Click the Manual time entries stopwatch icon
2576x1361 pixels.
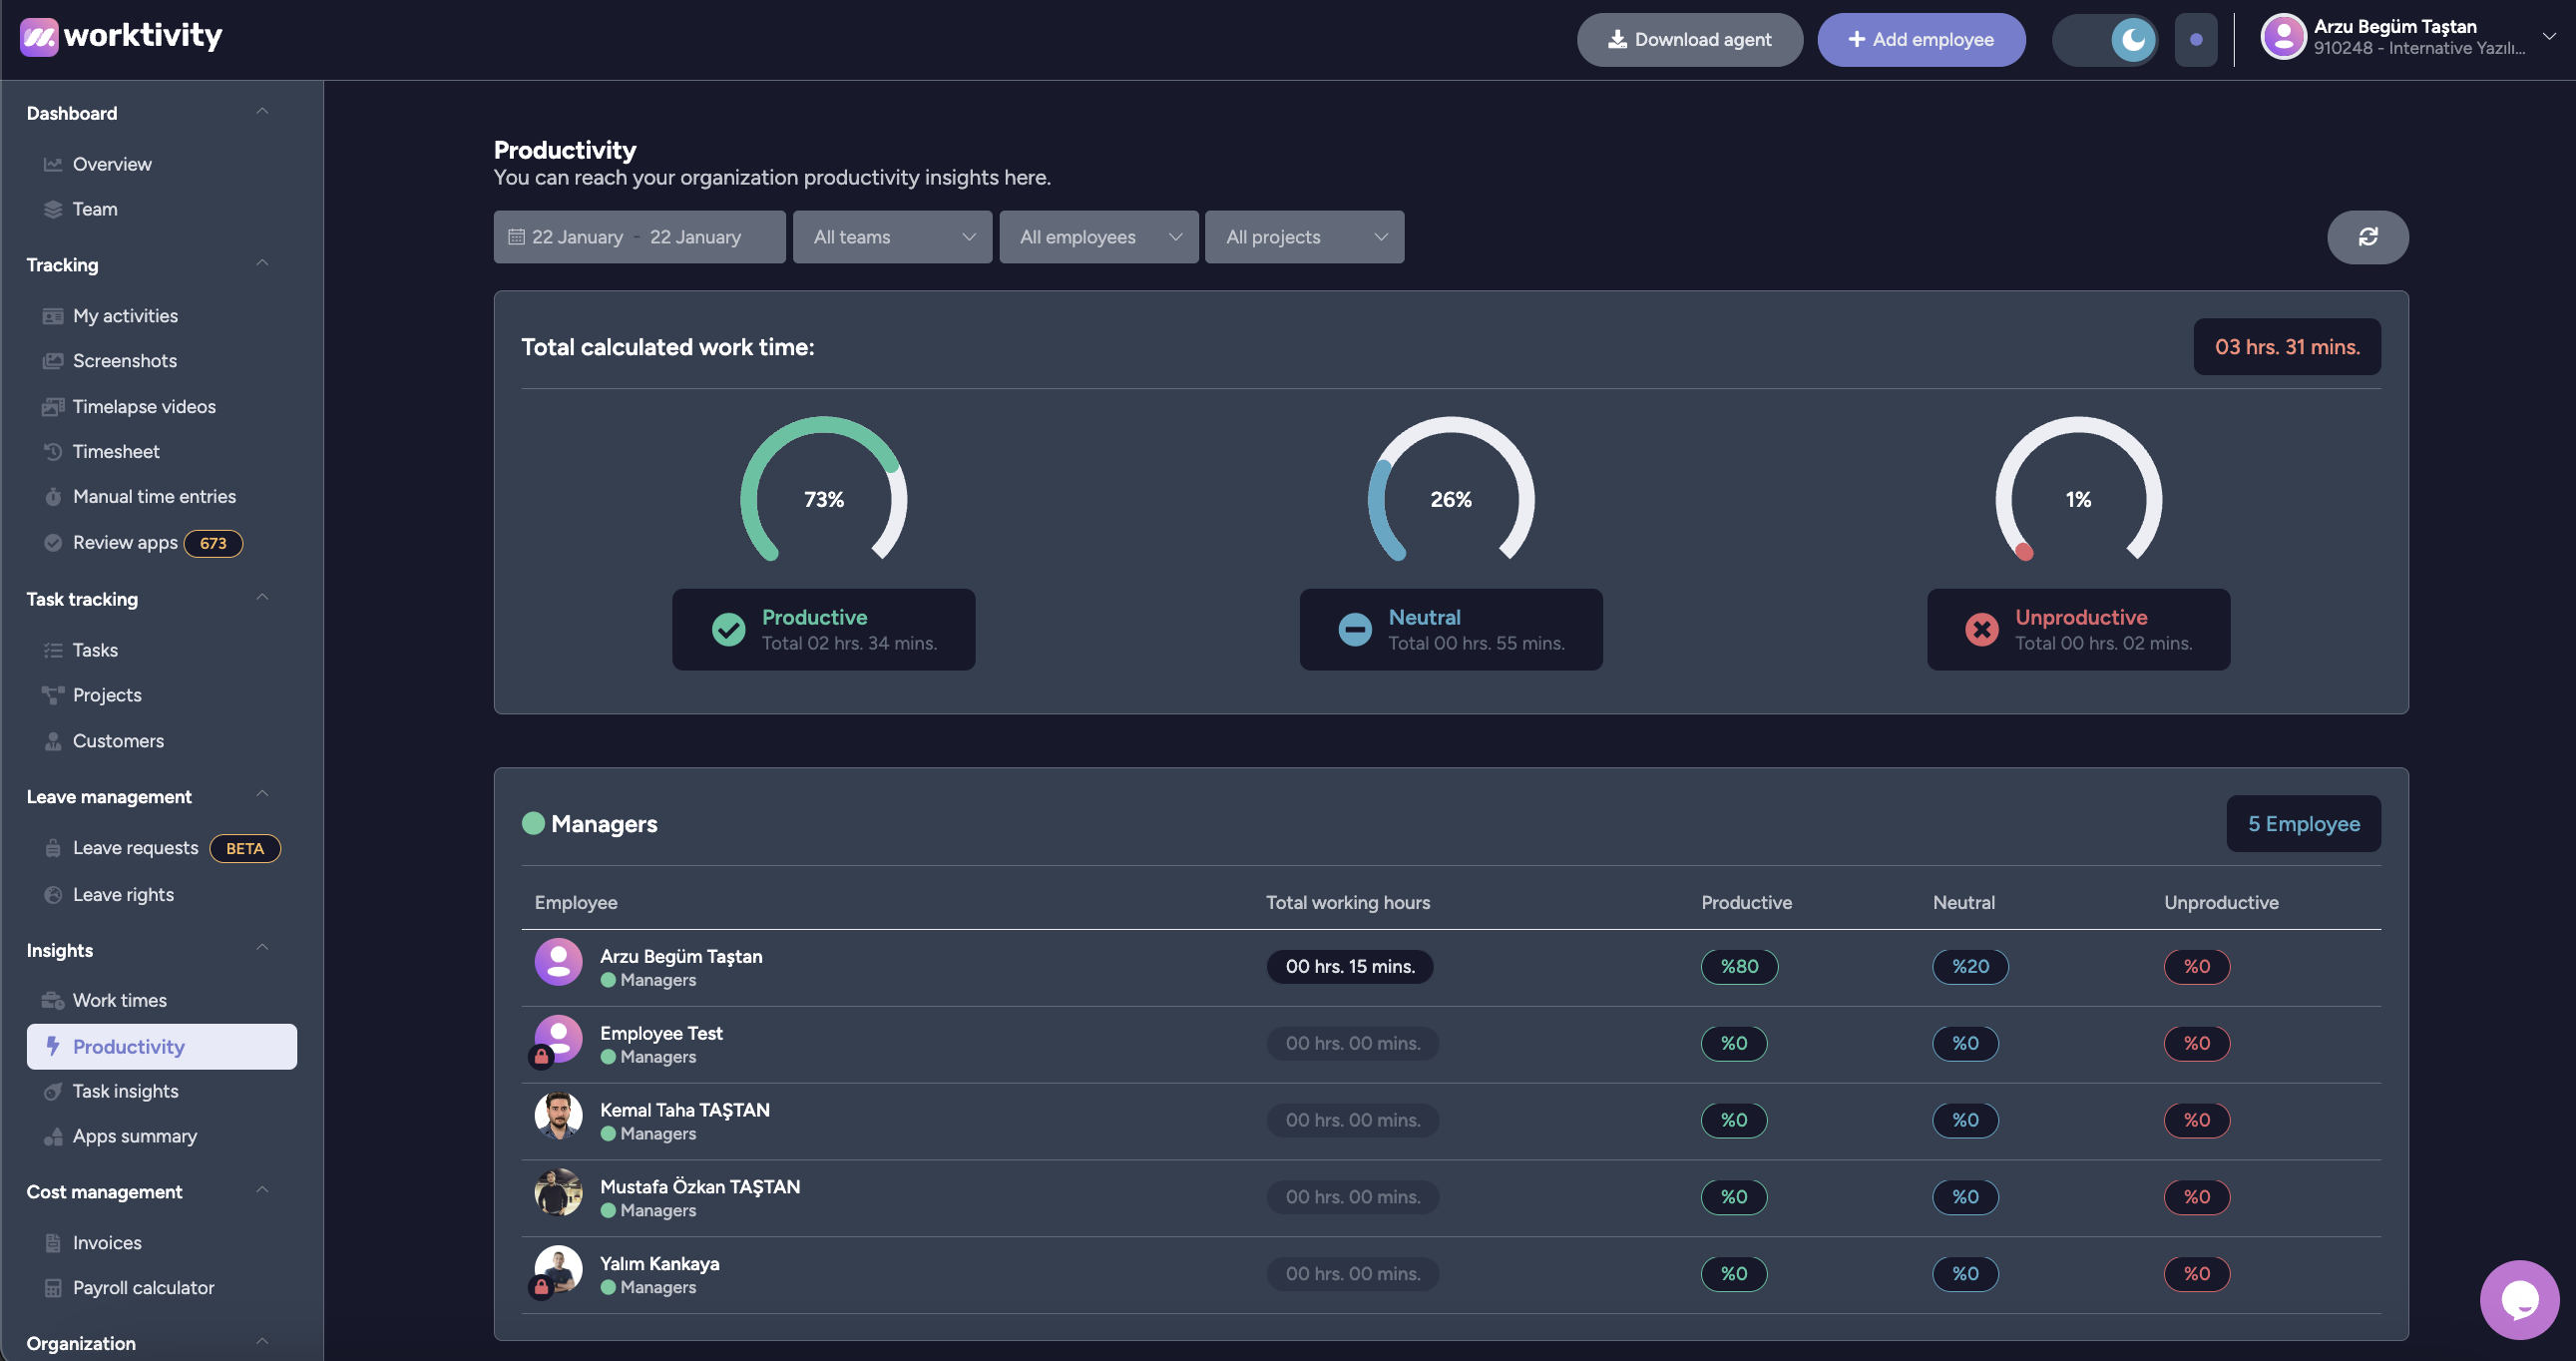coord(53,496)
